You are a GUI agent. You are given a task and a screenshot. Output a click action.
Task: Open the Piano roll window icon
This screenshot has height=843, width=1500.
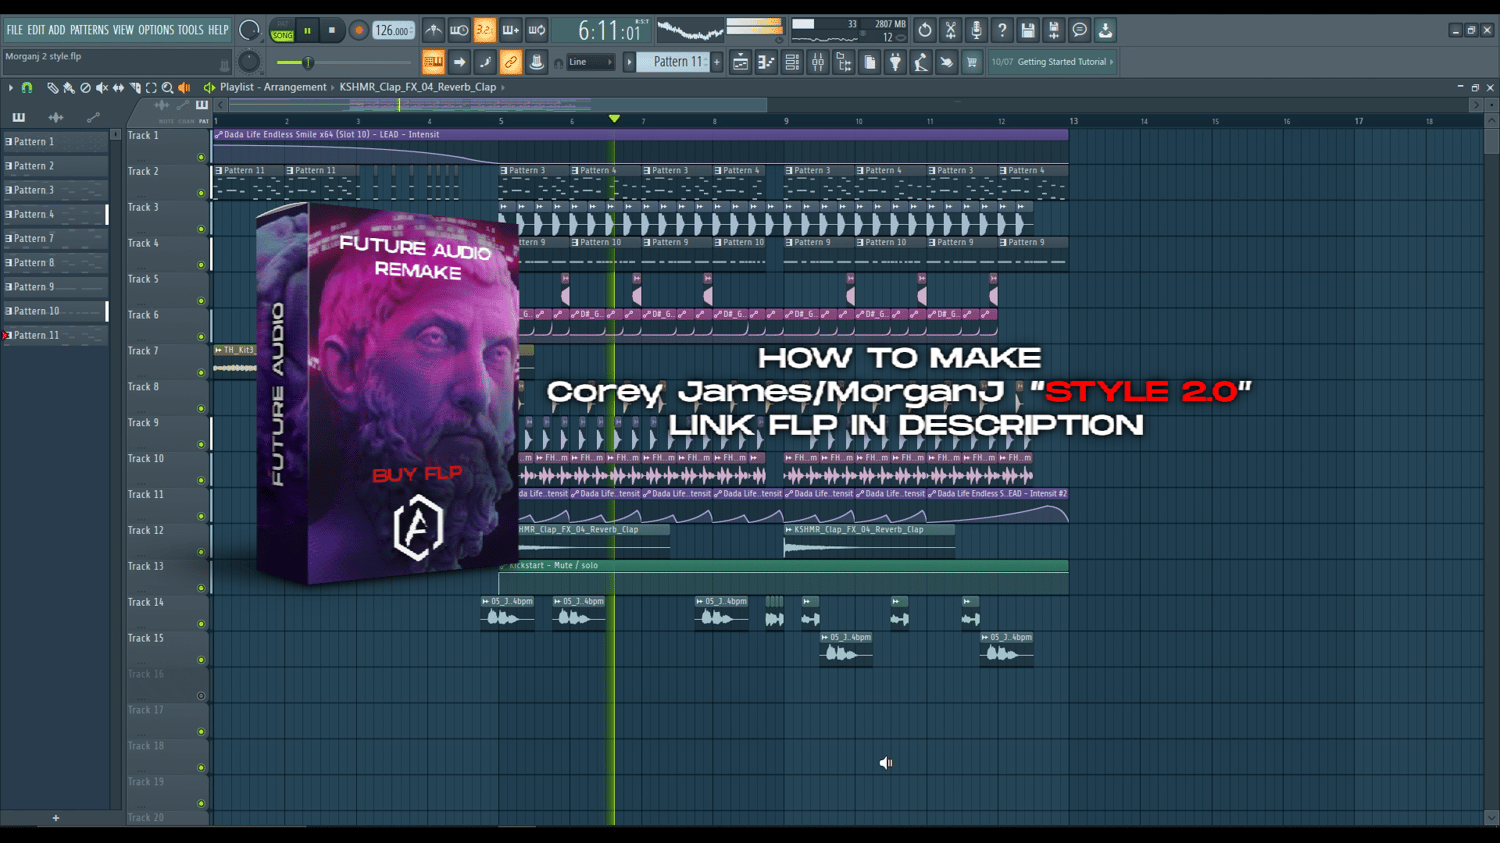[766, 62]
